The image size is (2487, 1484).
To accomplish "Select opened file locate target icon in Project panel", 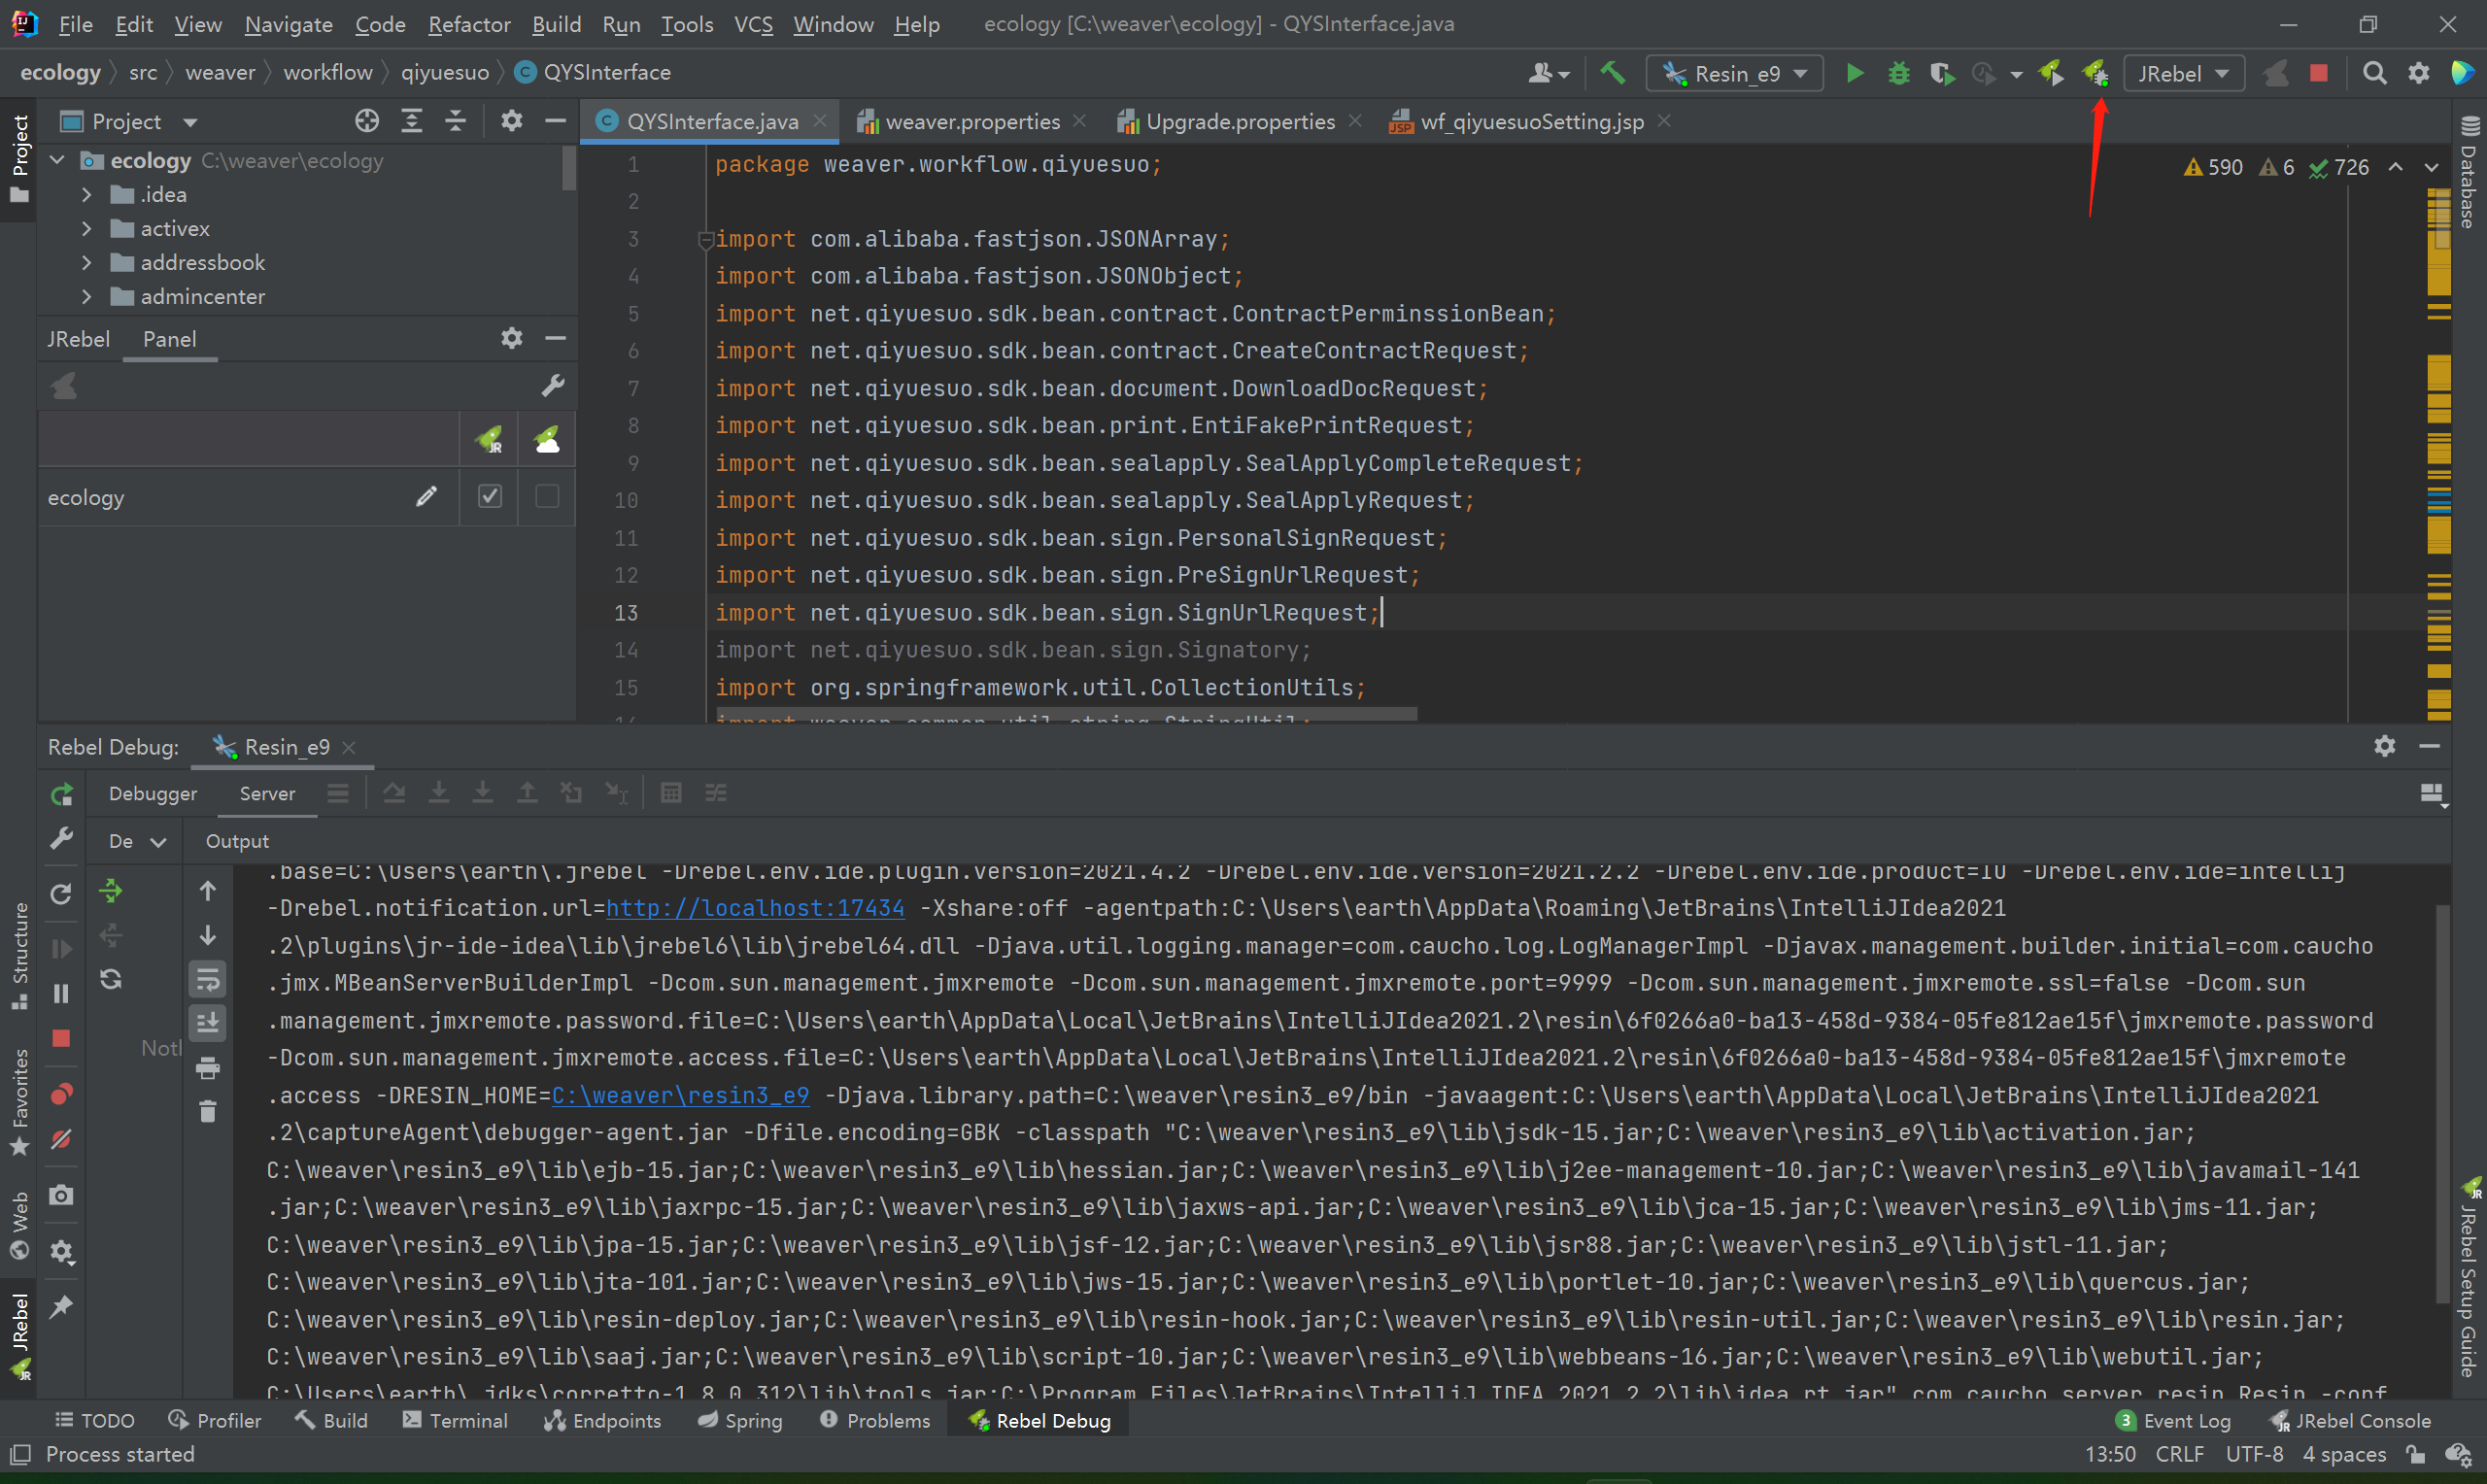I will tap(367, 121).
